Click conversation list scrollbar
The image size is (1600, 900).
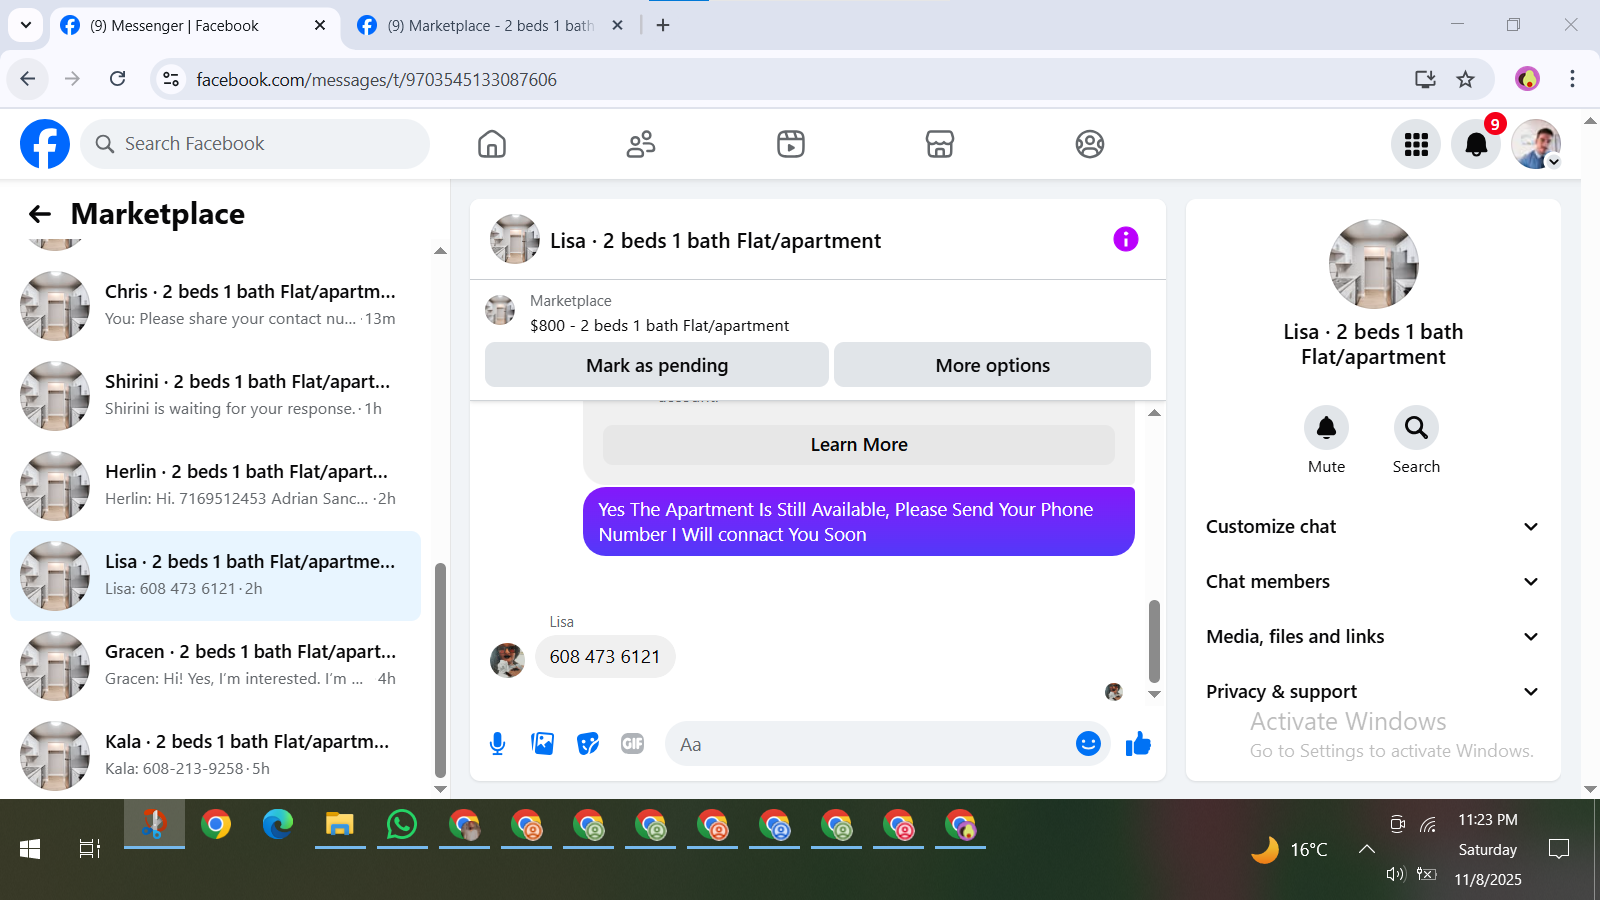[440, 670]
